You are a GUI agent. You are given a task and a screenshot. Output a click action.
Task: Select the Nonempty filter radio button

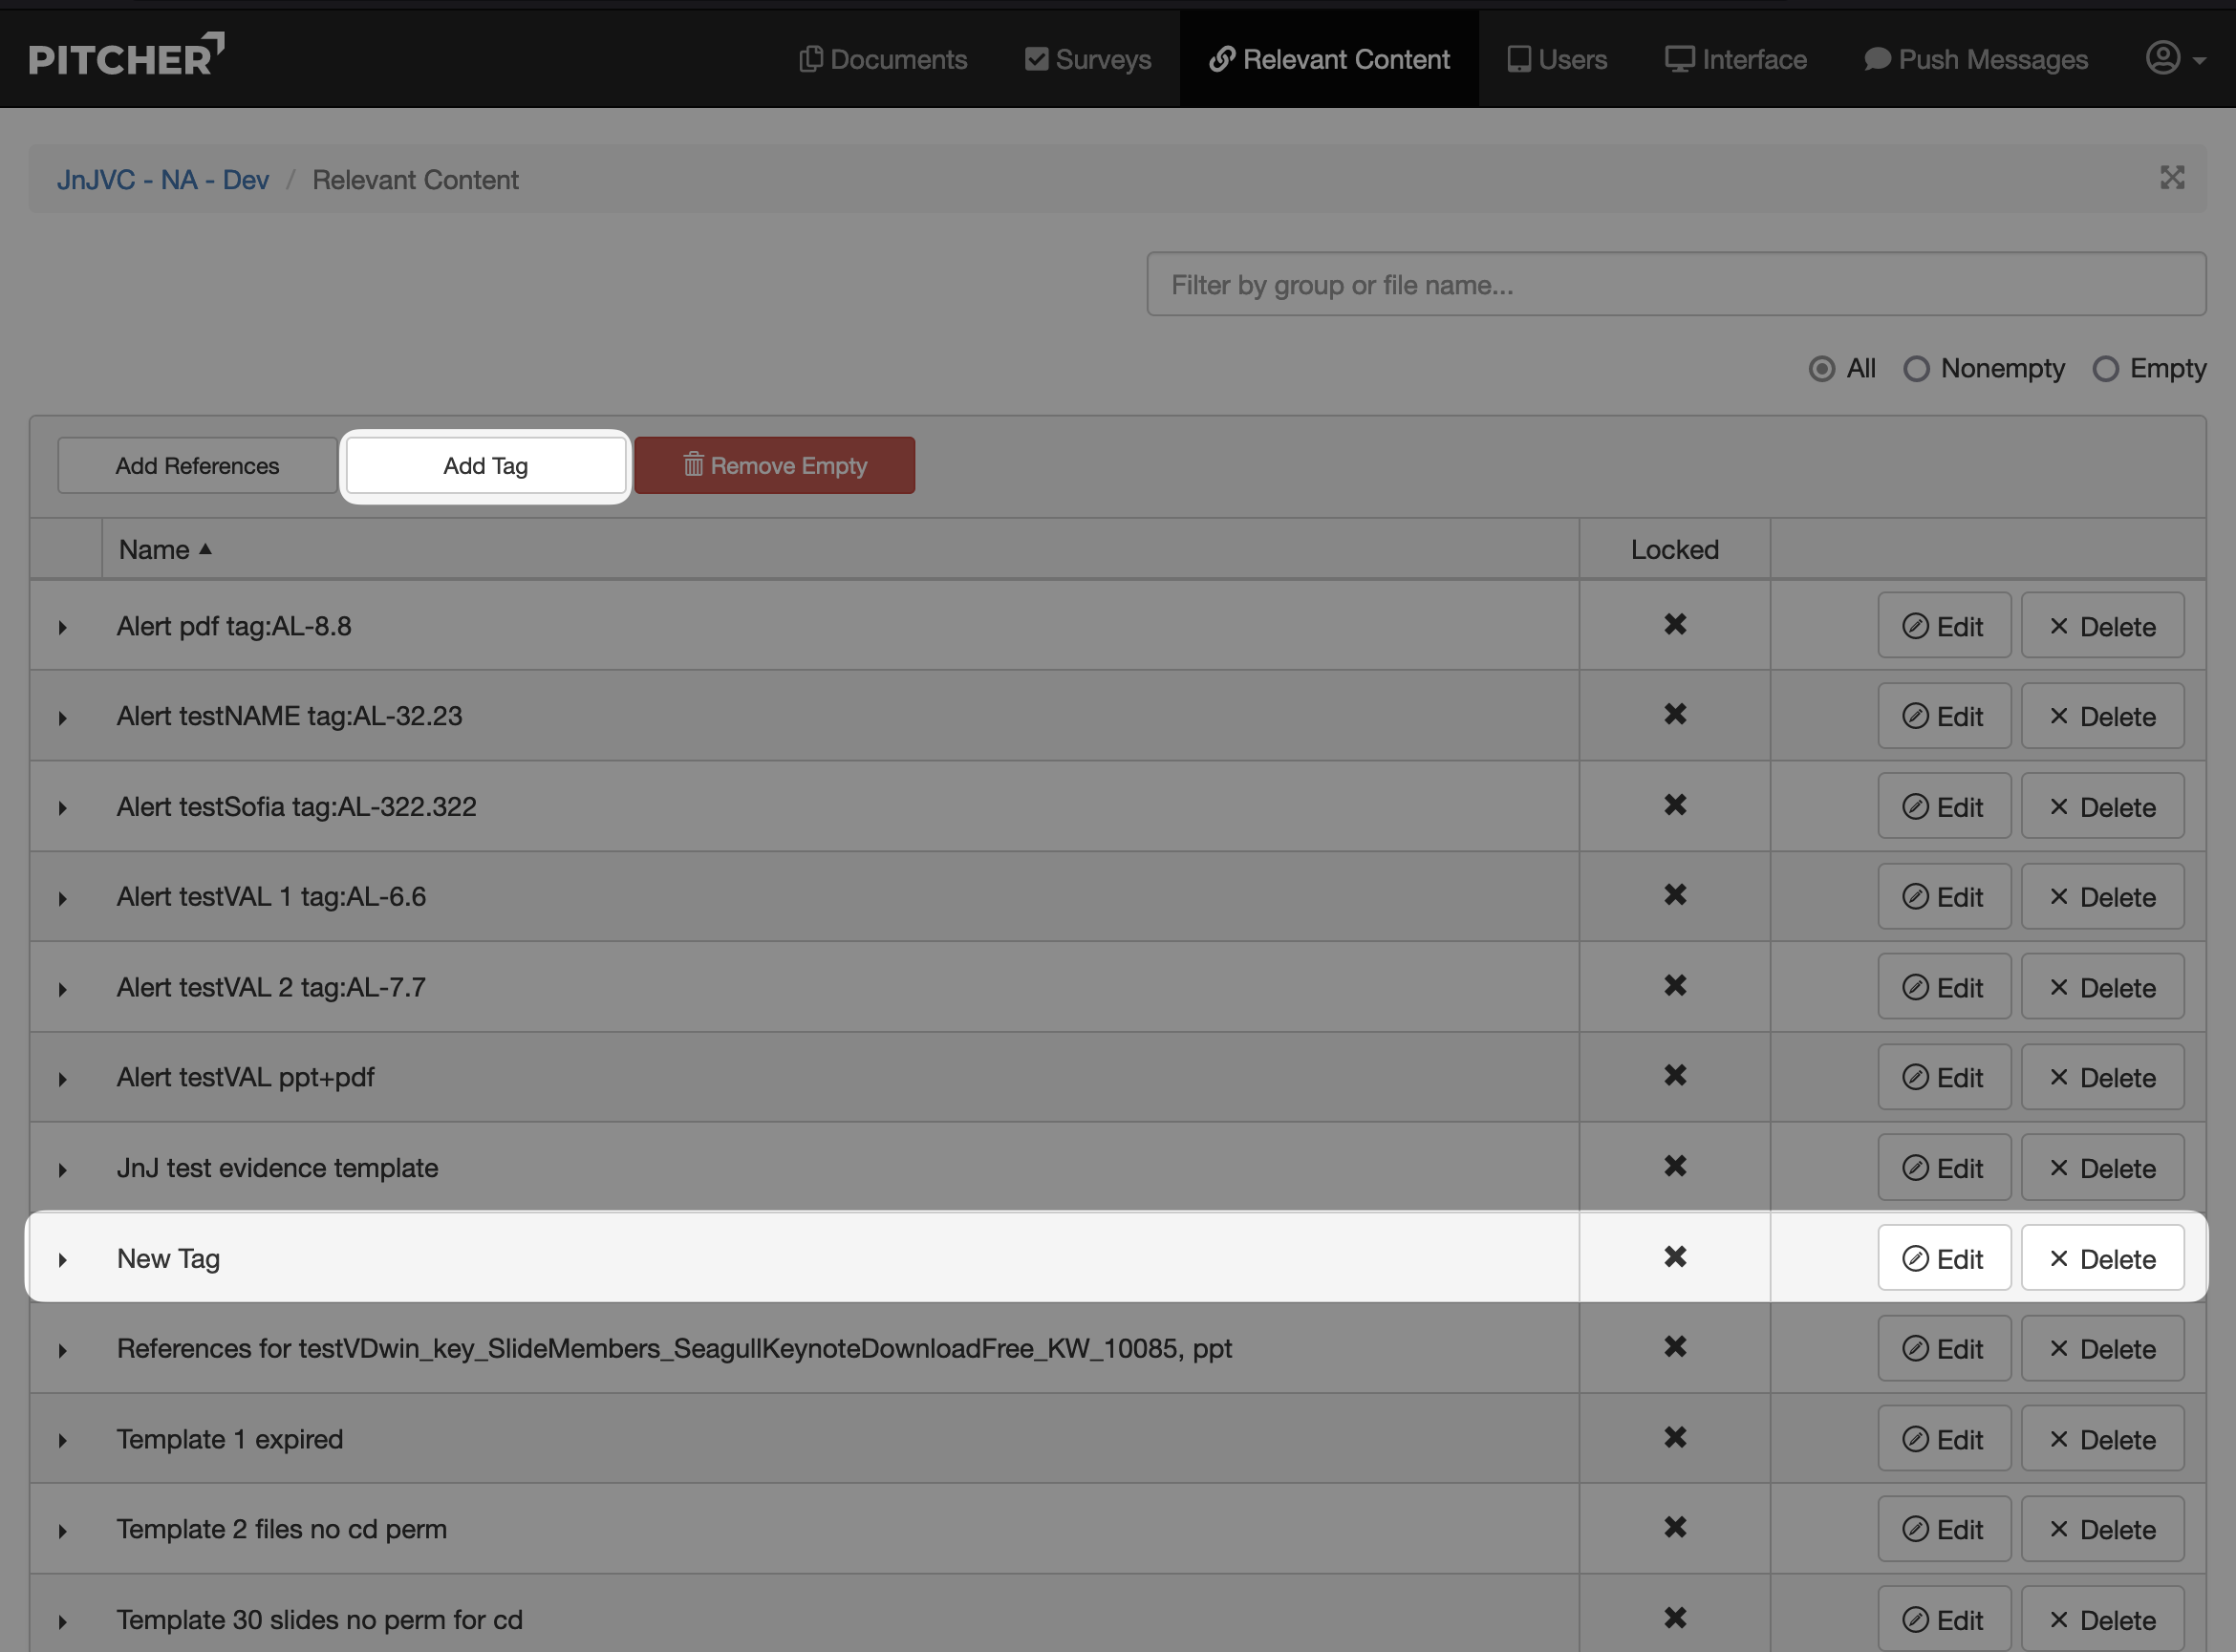pyautogui.click(x=1916, y=369)
